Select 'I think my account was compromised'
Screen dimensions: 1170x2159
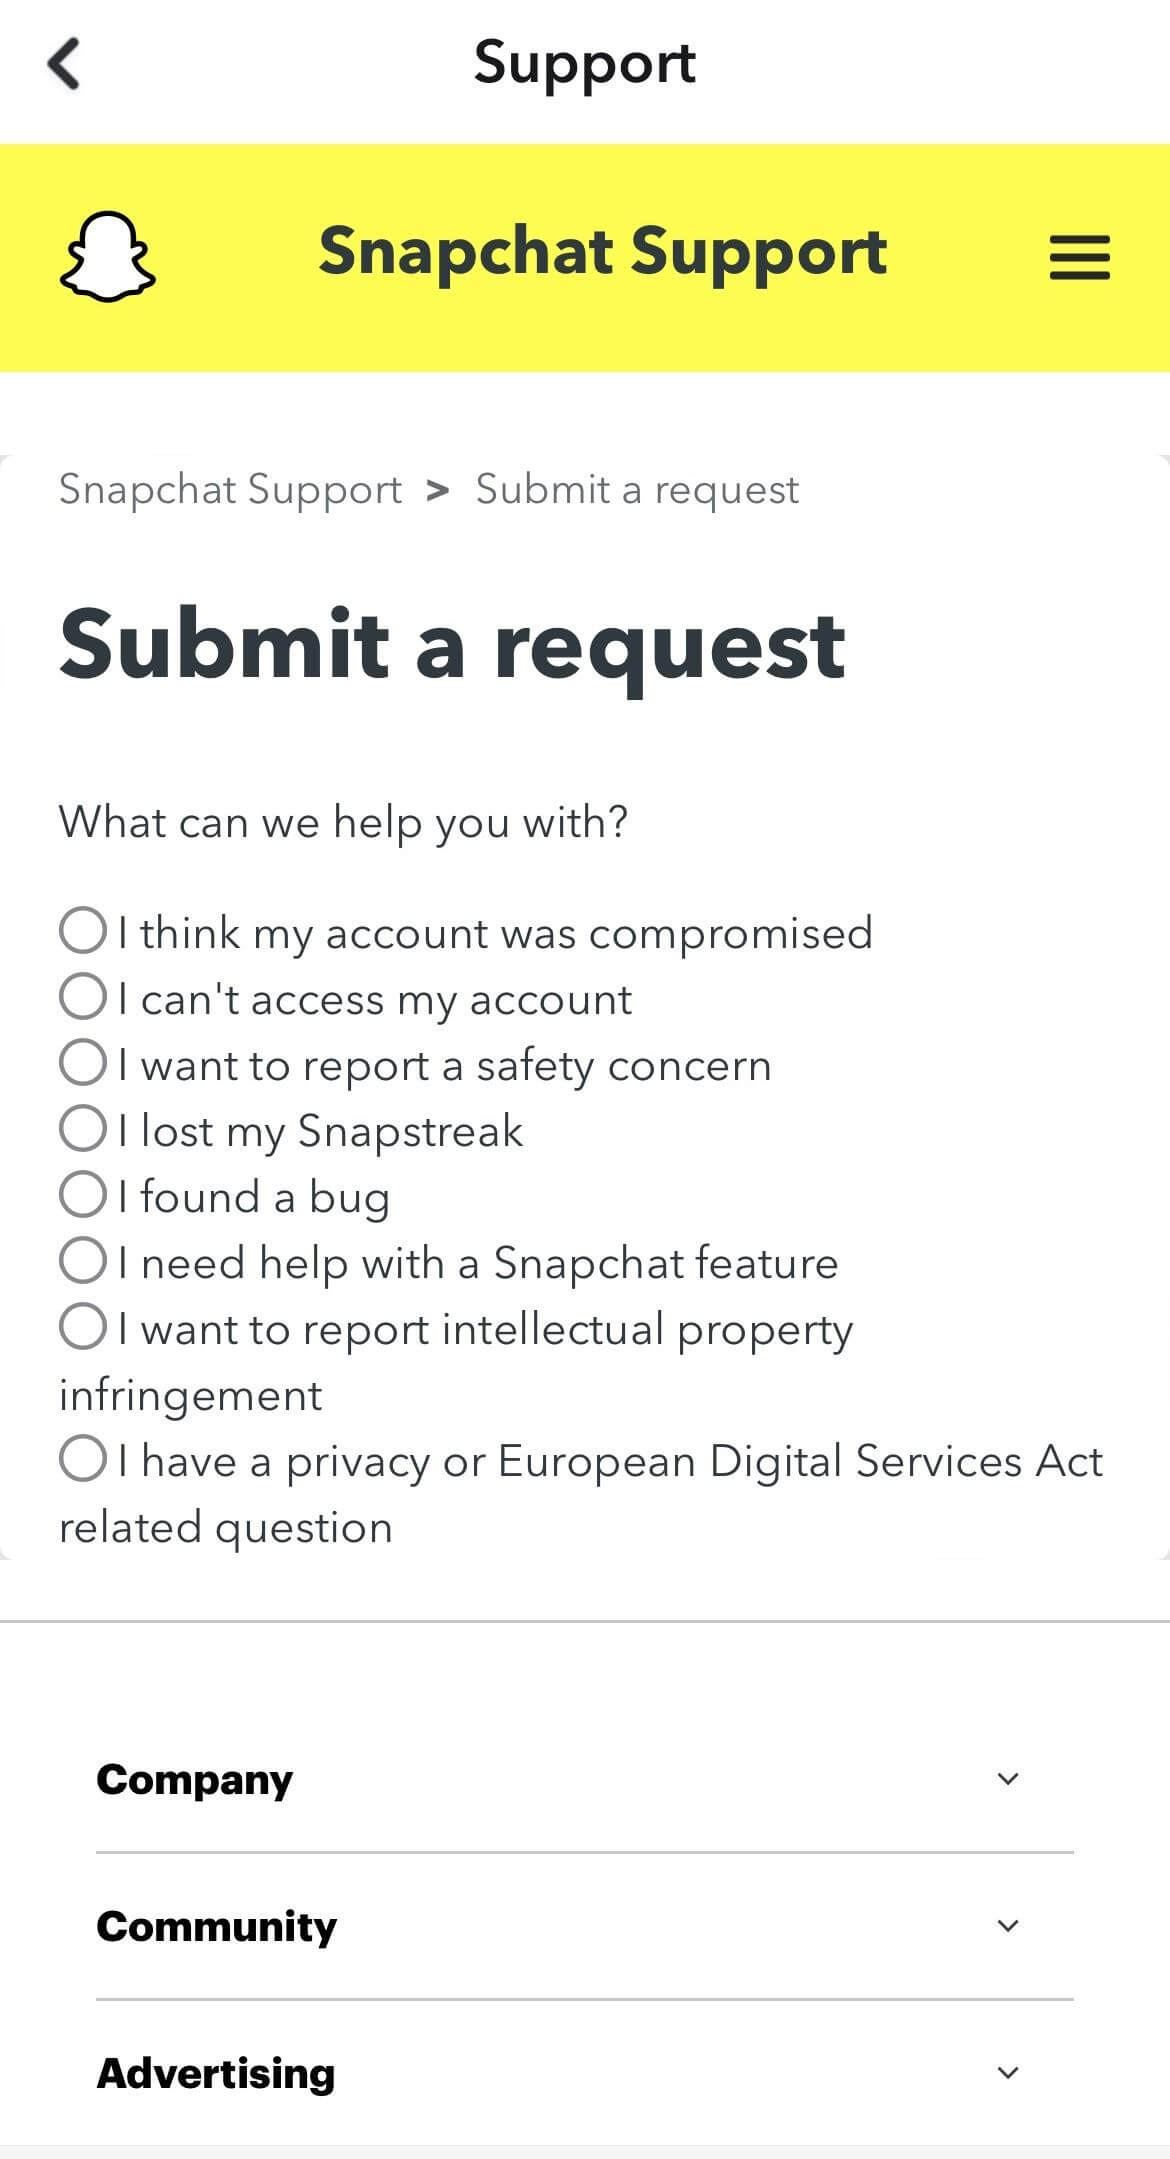pyautogui.click(x=83, y=931)
